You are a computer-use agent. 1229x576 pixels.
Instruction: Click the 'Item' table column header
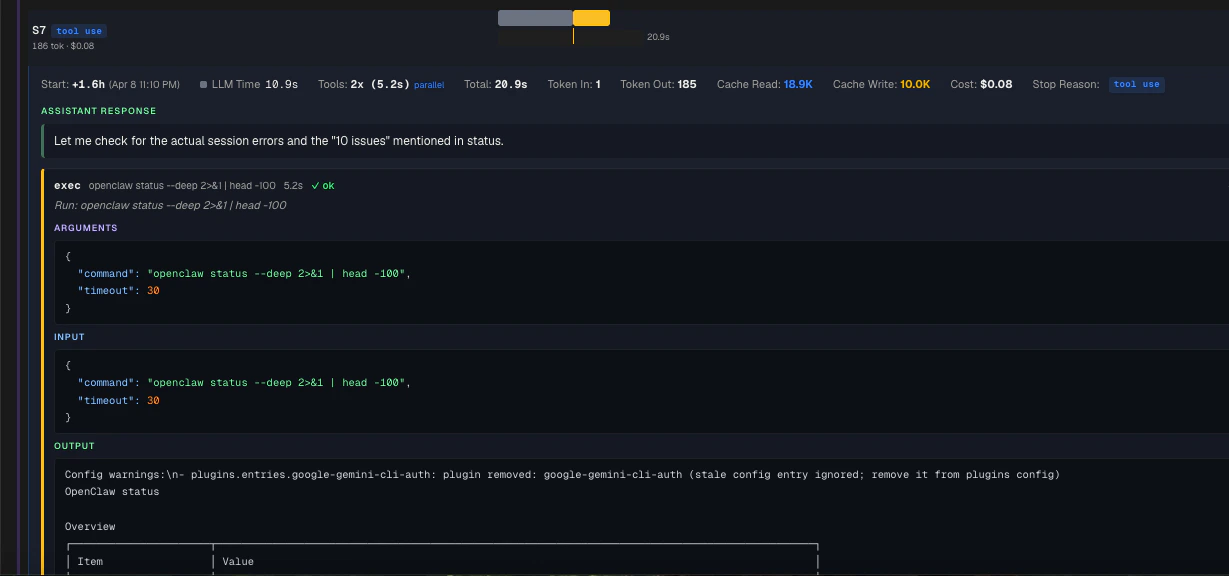click(x=90, y=561)
